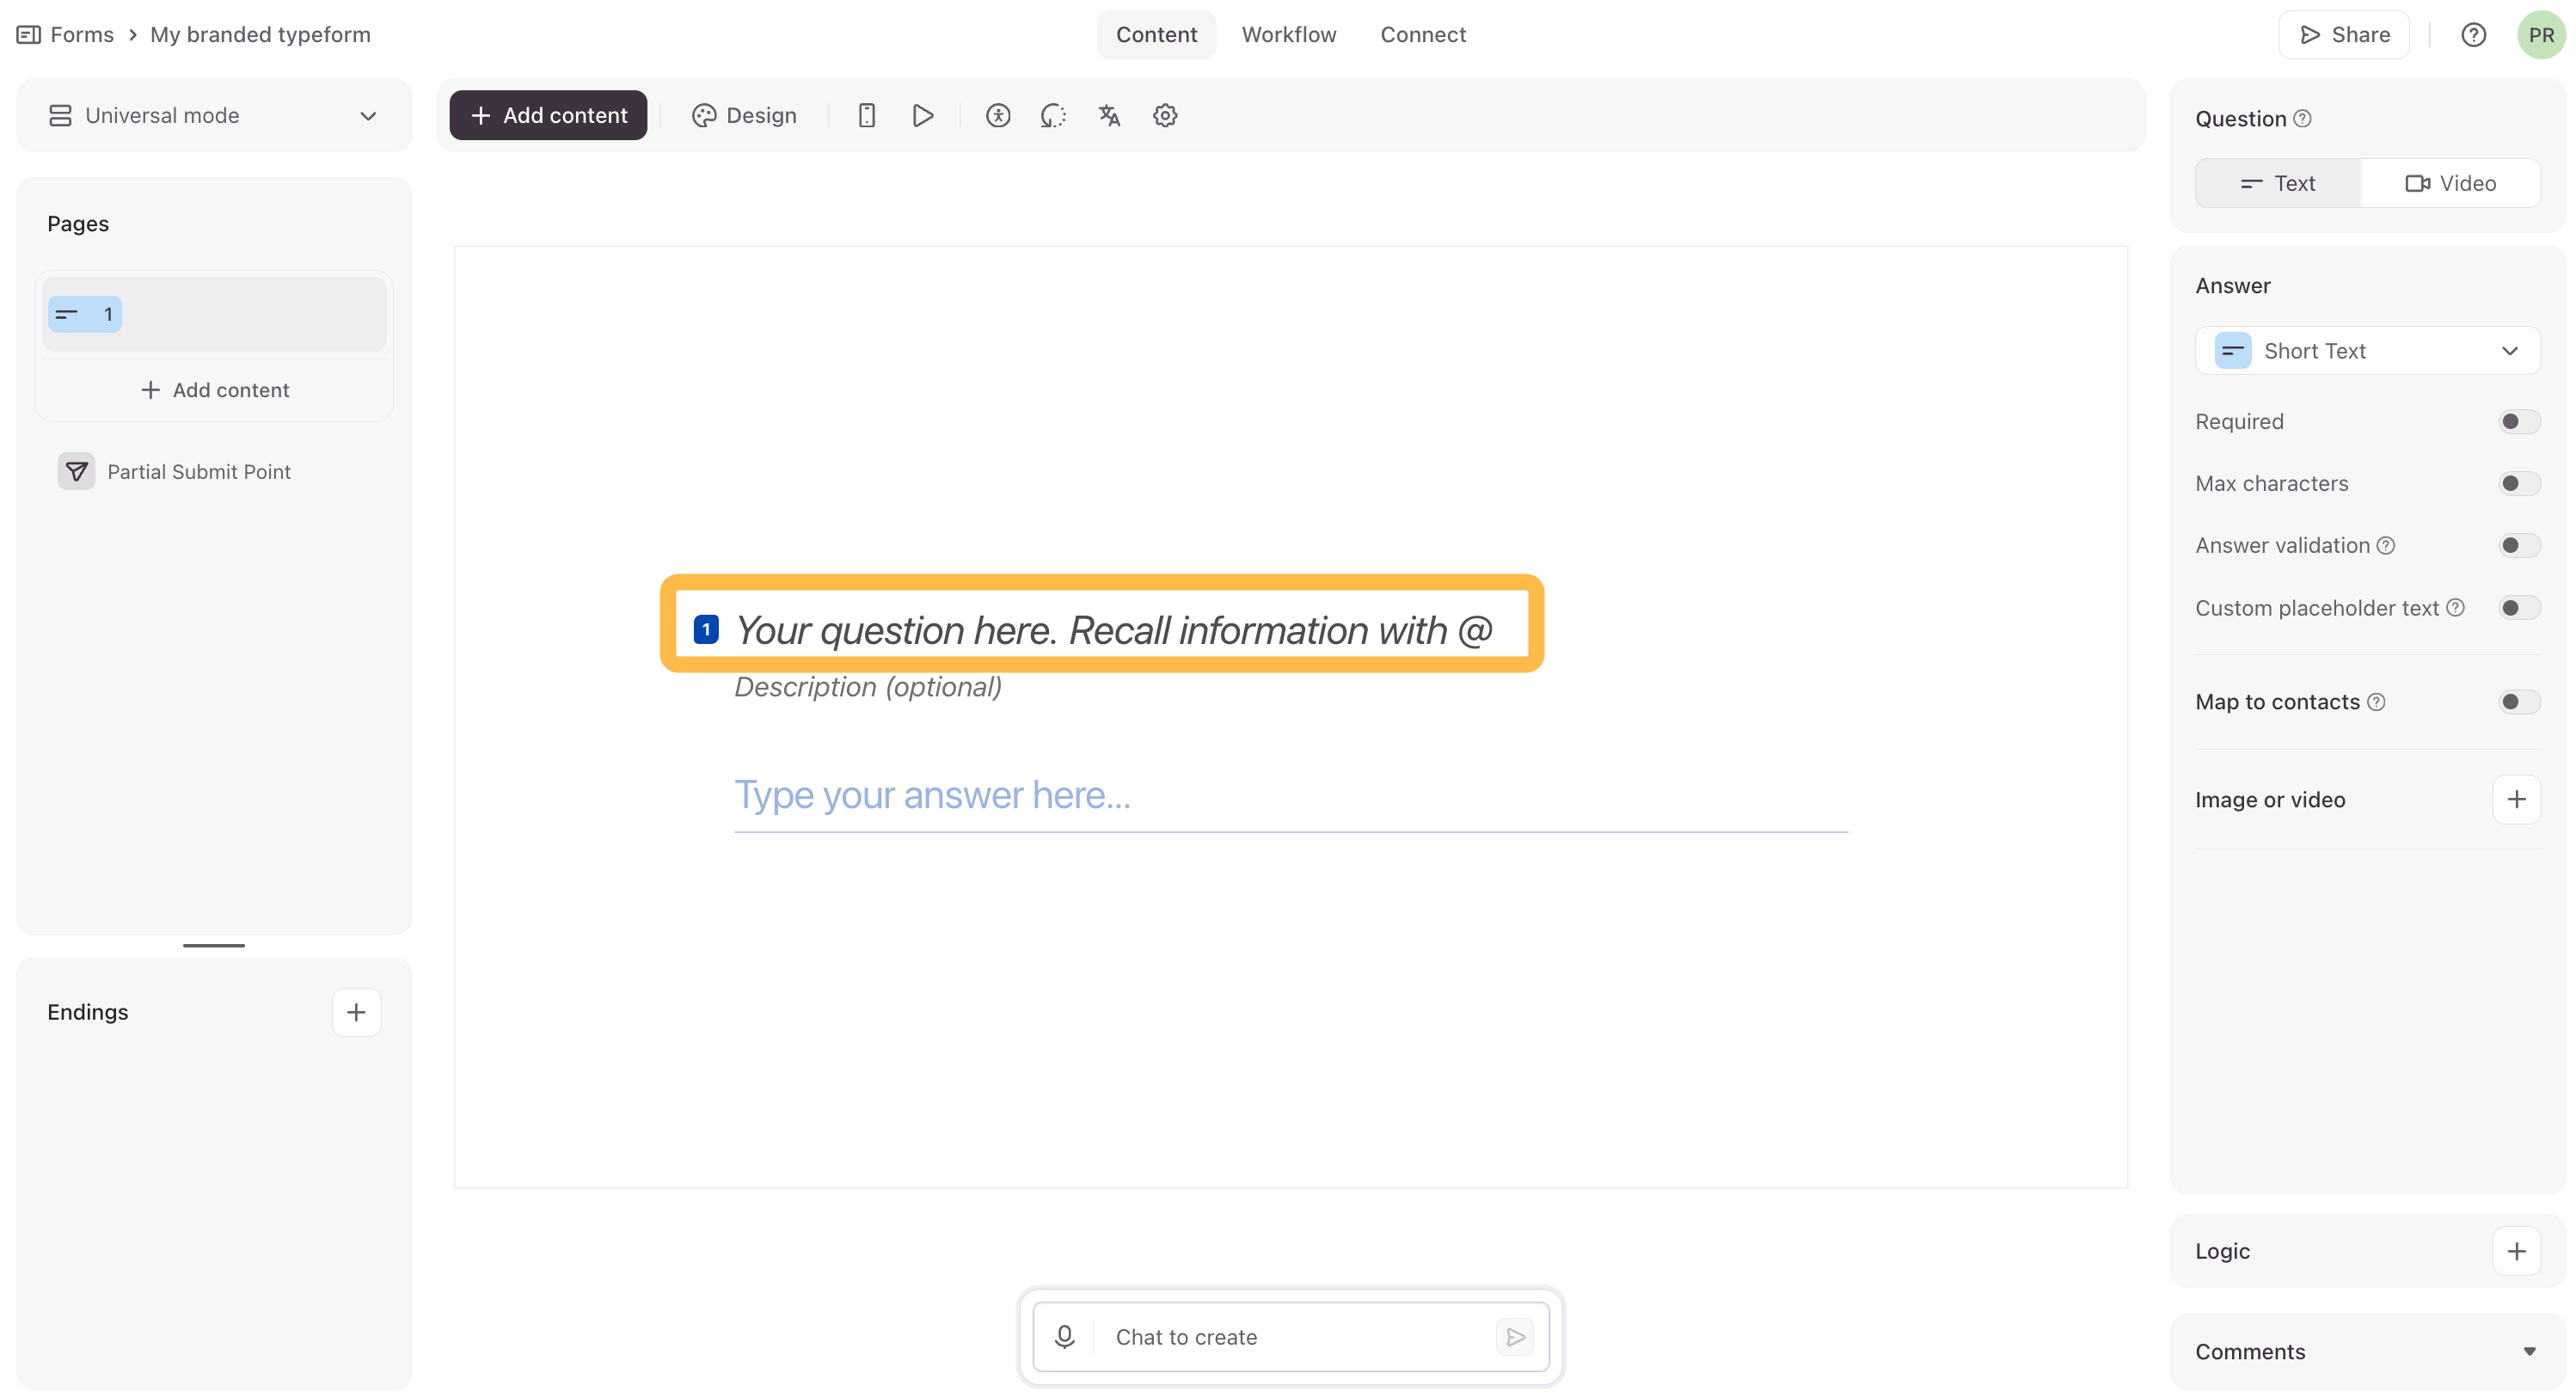Image resolution: width=2576 pixels, height=1398 pixels.
Task: Click My branded typeform breadcrumb title
Action: click(x=260, y=35)
